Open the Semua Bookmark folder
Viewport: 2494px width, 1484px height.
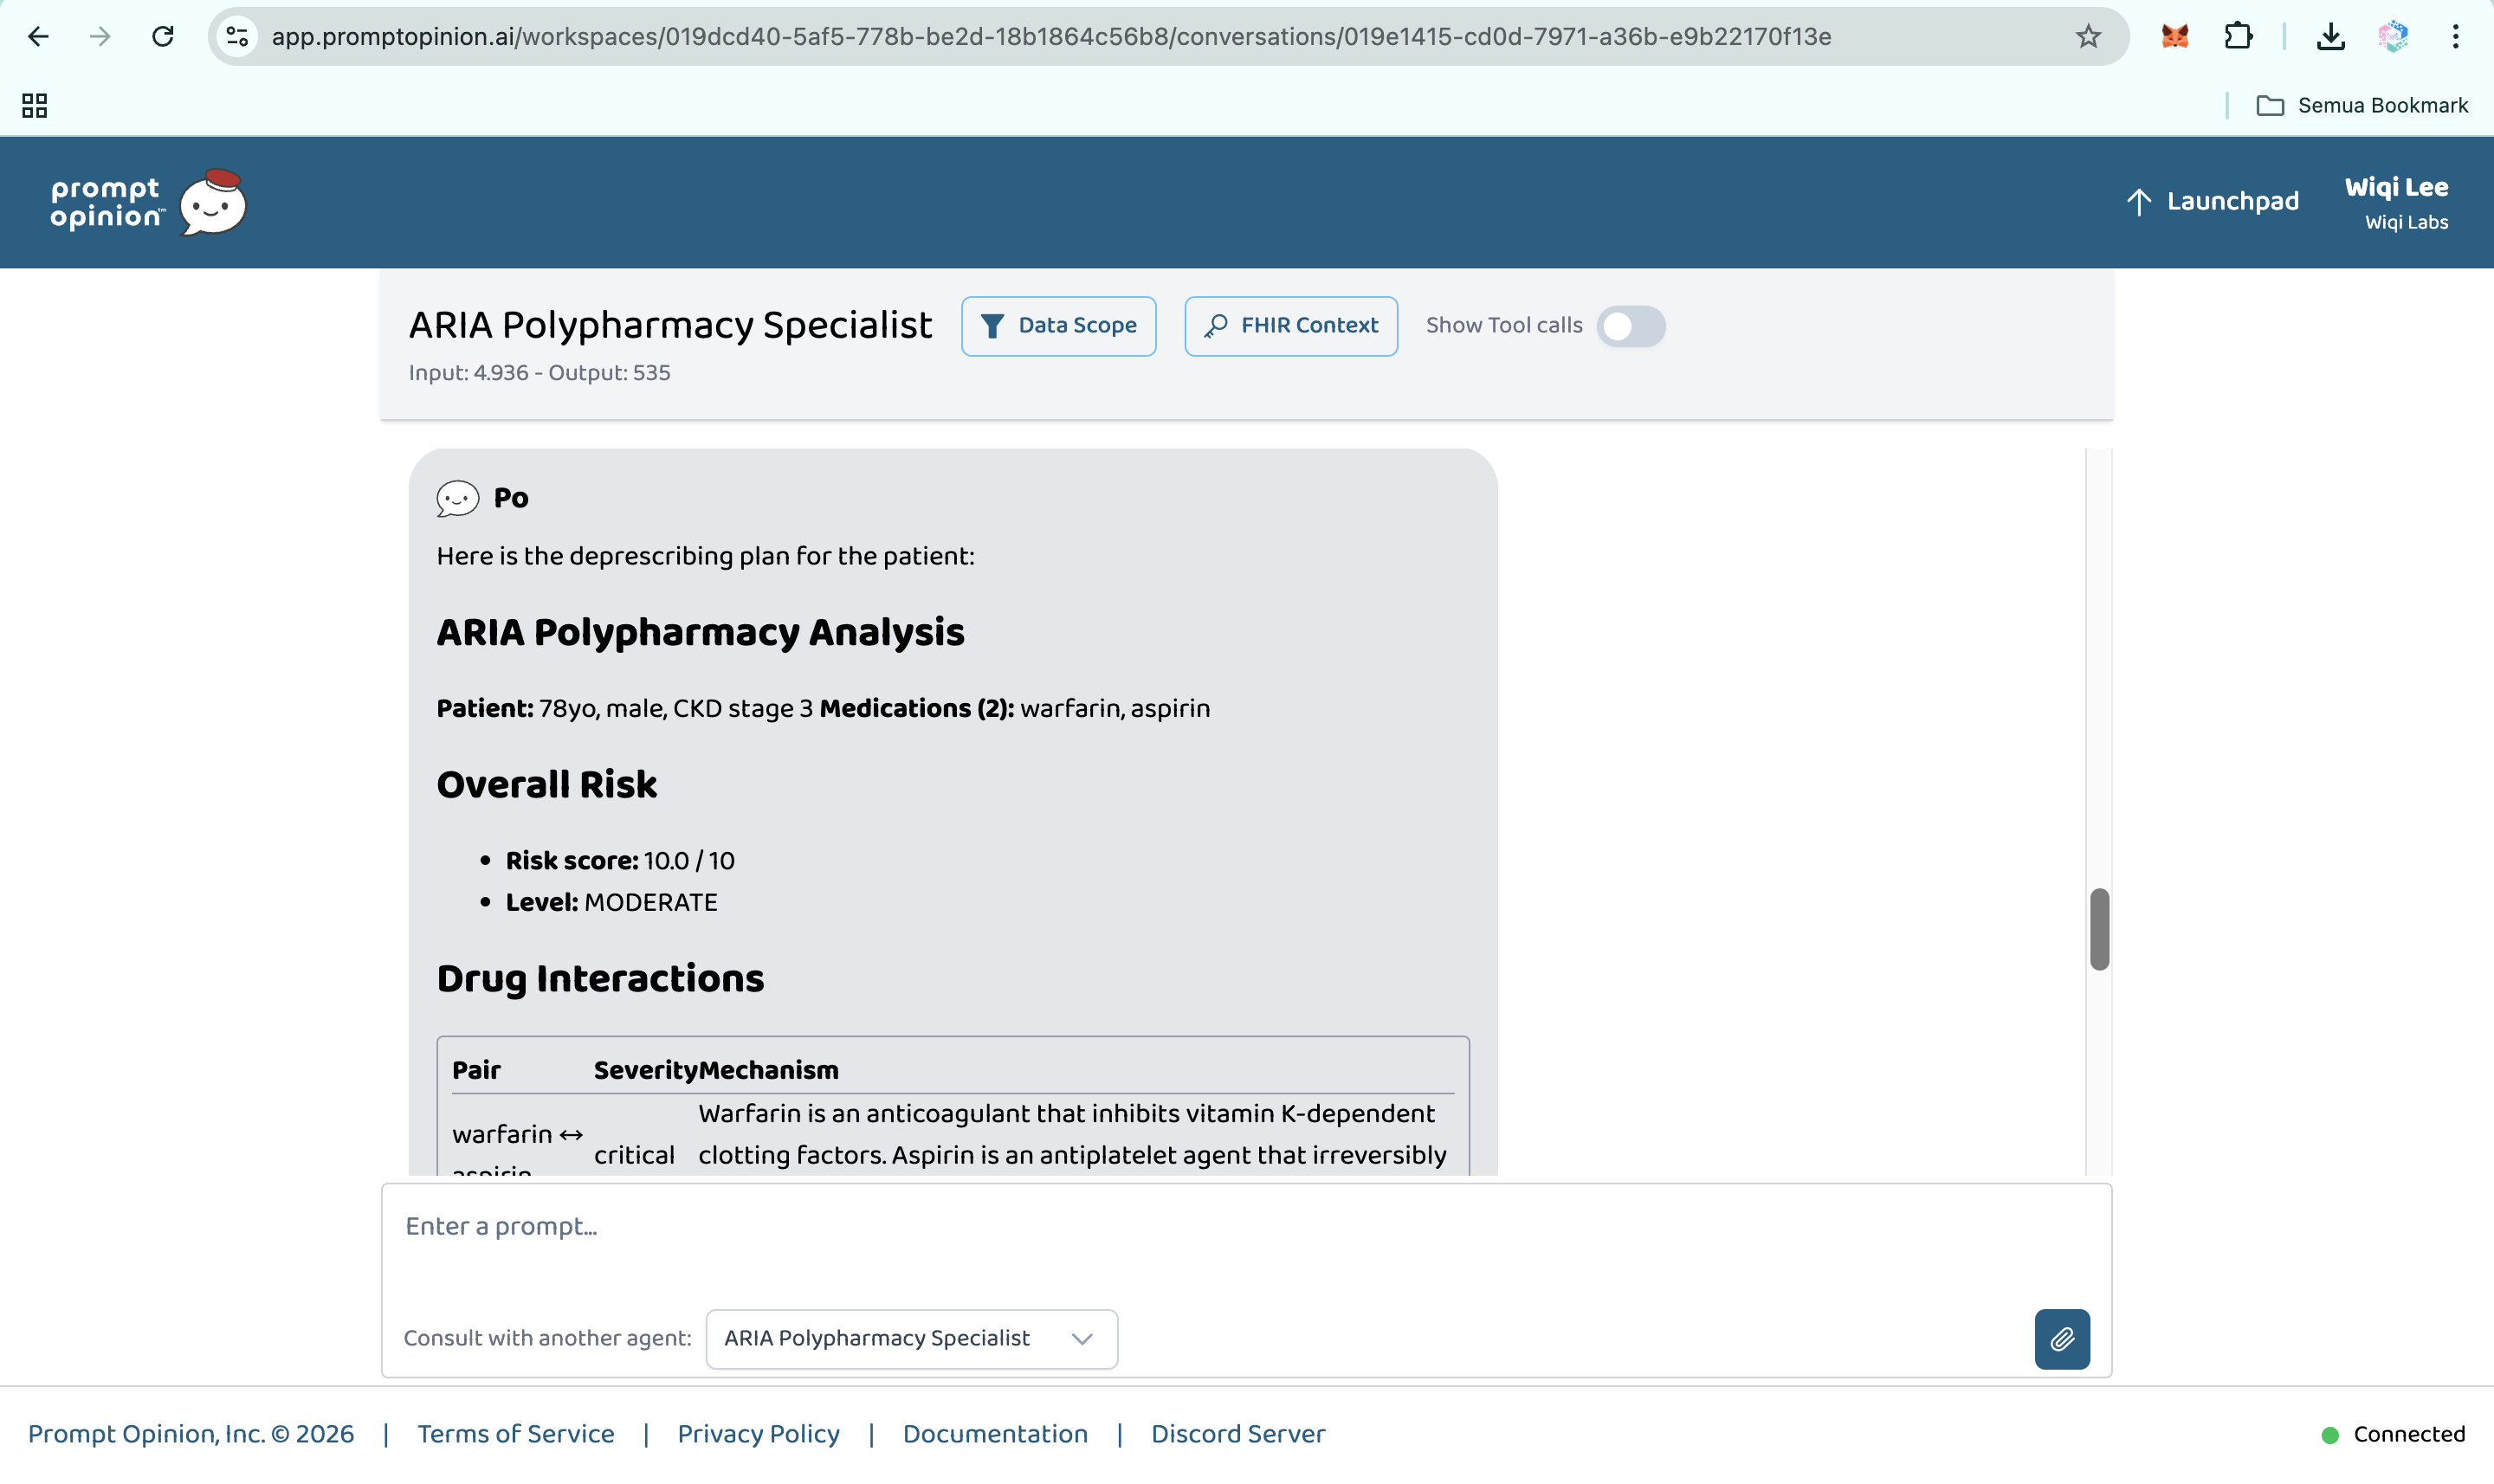[x=2362, y=105]
